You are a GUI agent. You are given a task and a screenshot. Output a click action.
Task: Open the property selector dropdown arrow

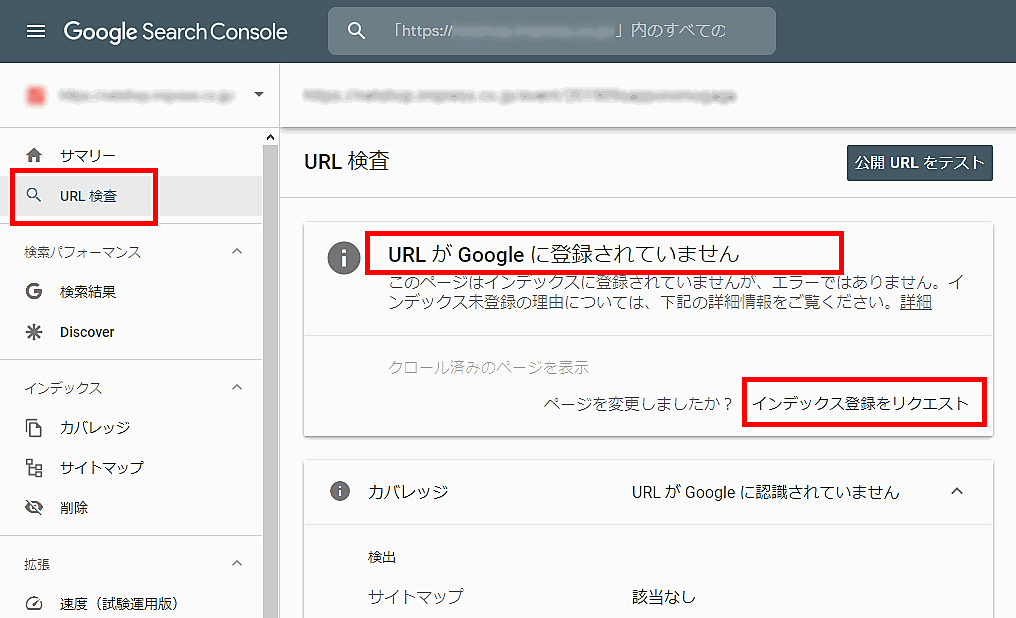[259, 95]
